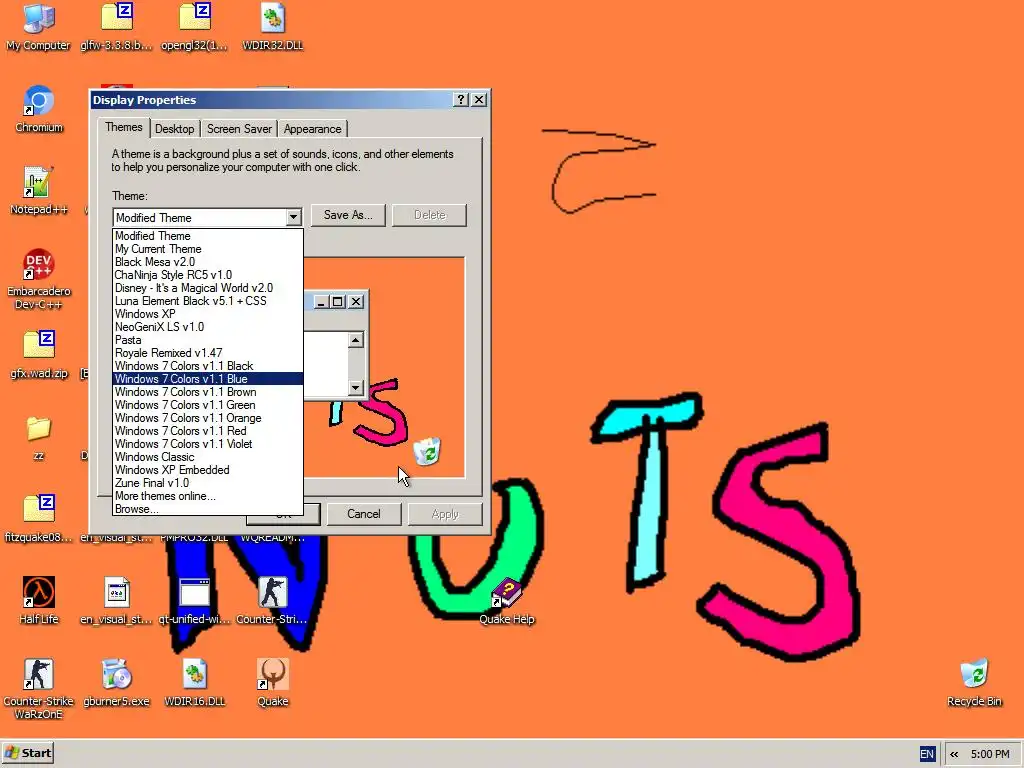Collapse the Theme dropdown arrow

(x=293, y=217)
